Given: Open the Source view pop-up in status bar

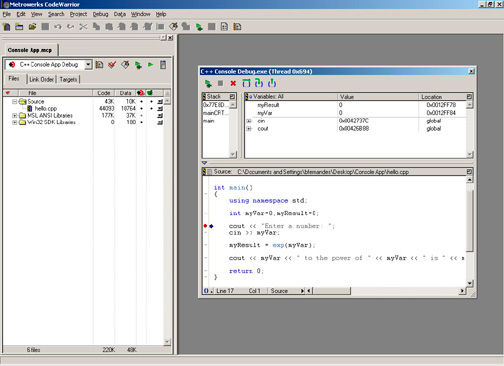Looking at the screenshot, I should pos(286,291).
